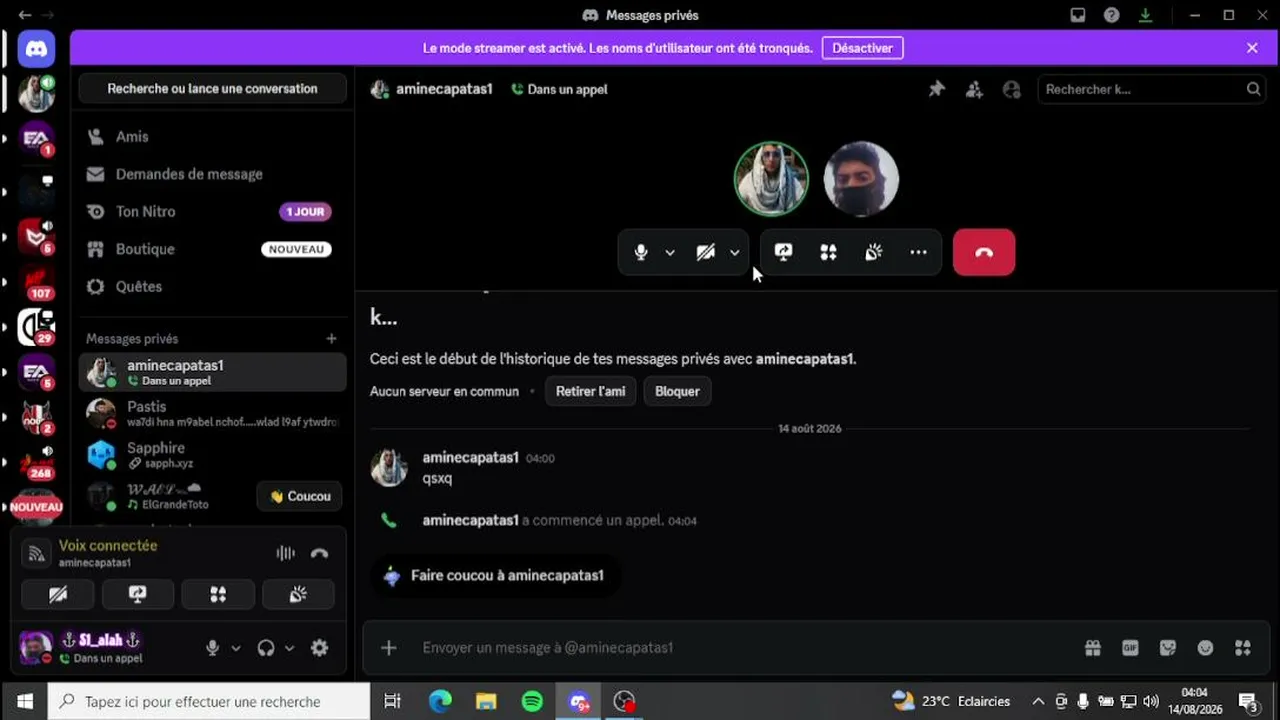This screenshot has height=720, width=1280.
Task: Expand microphone options in the call controls
Action: tap(670, 252)
